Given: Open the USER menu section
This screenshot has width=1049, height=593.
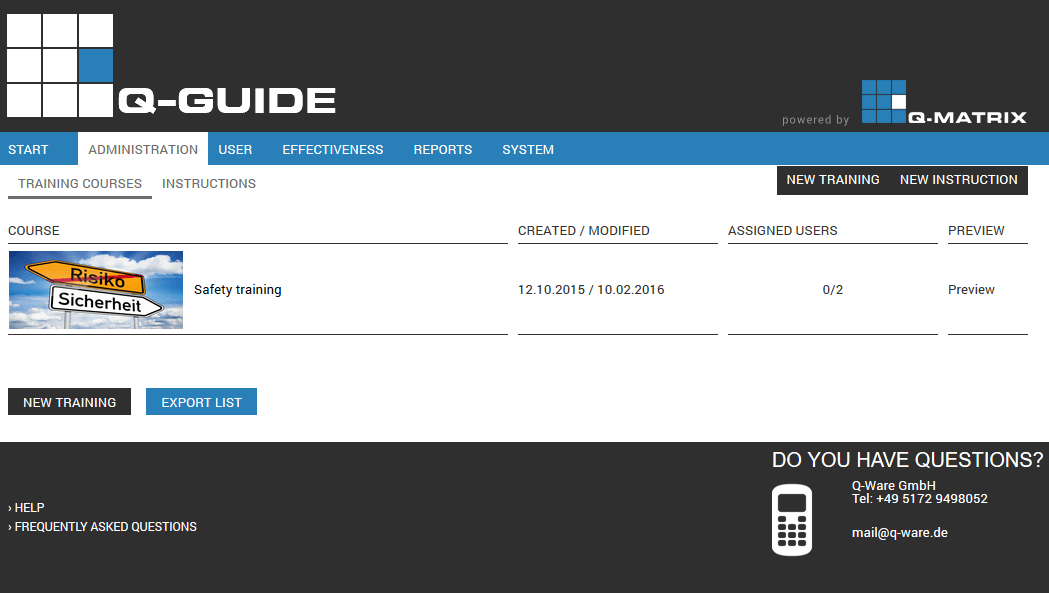Looking at the screenshot, I should [x=235, y=150].
